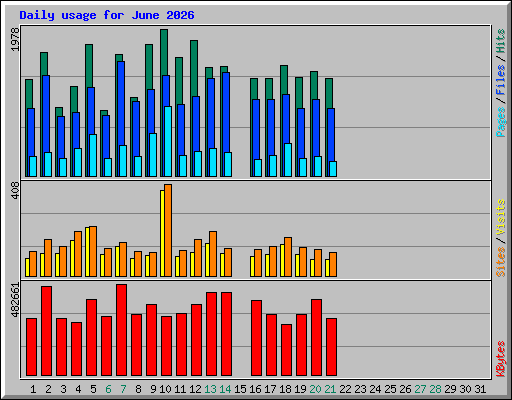512x400 pixels.
Task: Click the red KBytes bar for day 7
Action: click(x=121, y=330)
